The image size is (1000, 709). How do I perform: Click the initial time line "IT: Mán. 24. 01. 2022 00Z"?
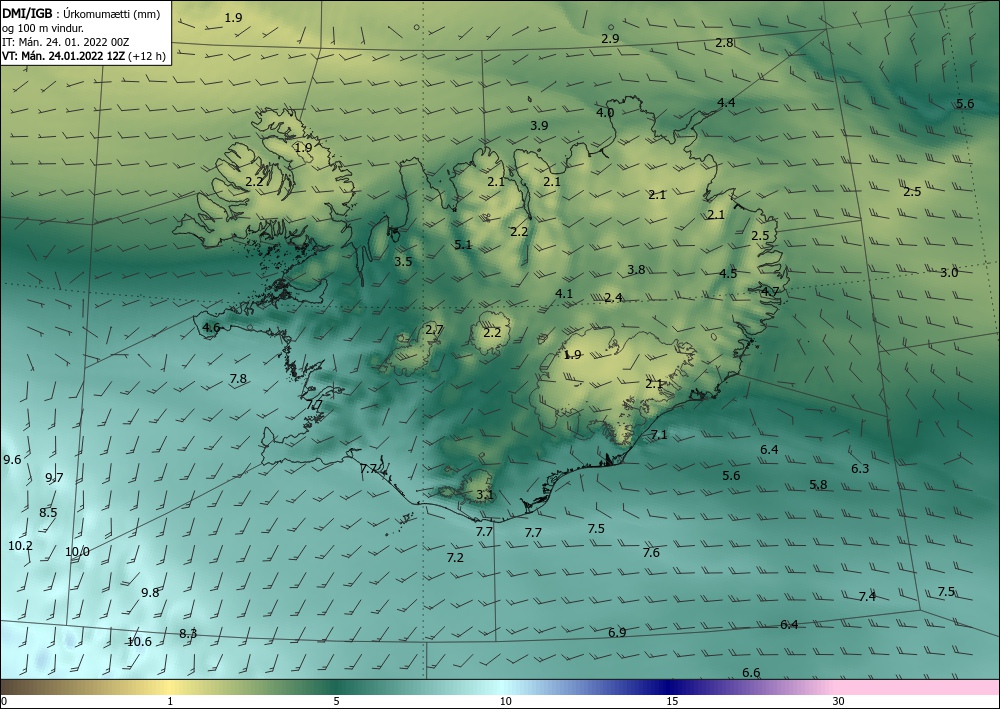[66, 42]
